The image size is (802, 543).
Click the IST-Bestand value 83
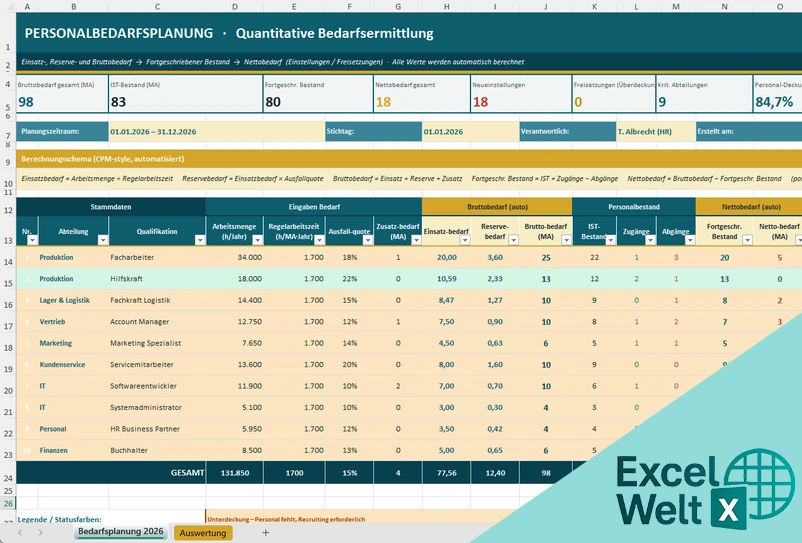(x=118, y=102)
